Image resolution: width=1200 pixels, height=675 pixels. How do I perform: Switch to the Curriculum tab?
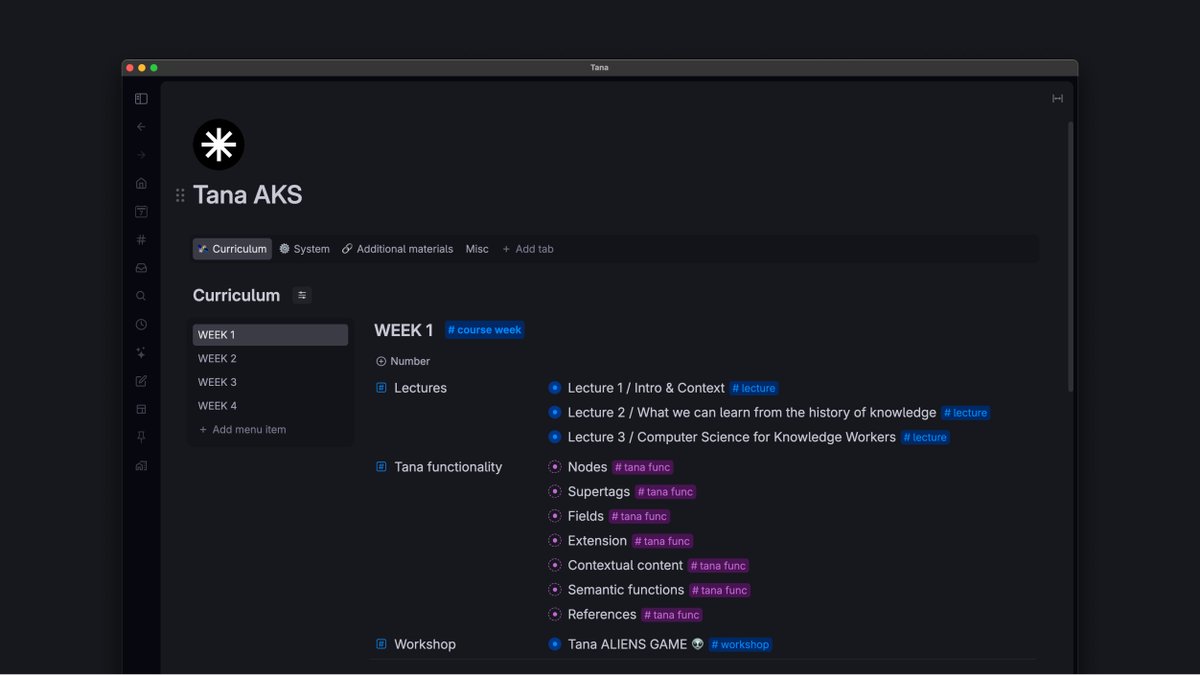[x=232, y=249]
